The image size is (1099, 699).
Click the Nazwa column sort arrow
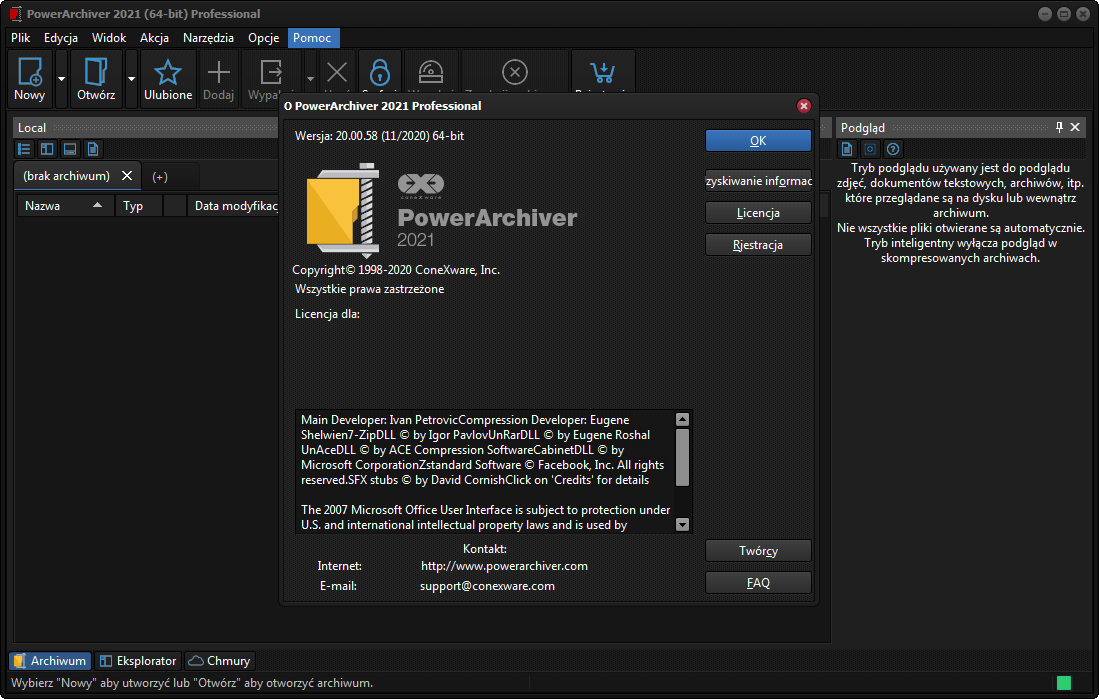point(97,205)
